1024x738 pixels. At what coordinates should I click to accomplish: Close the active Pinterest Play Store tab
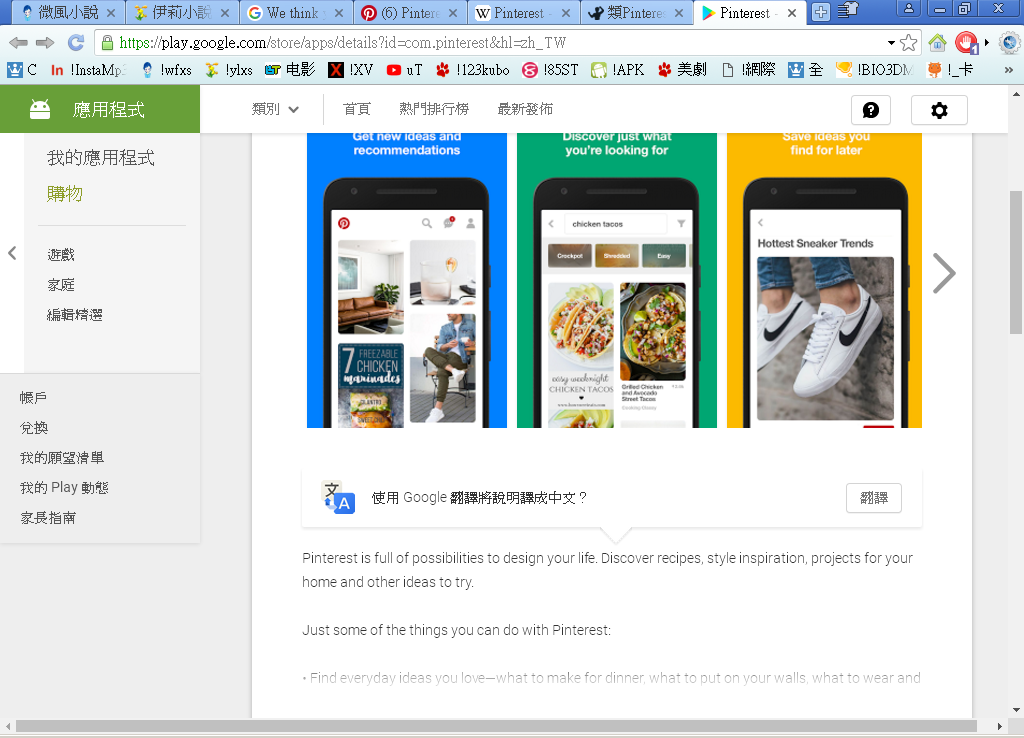(x=792, y=13)
